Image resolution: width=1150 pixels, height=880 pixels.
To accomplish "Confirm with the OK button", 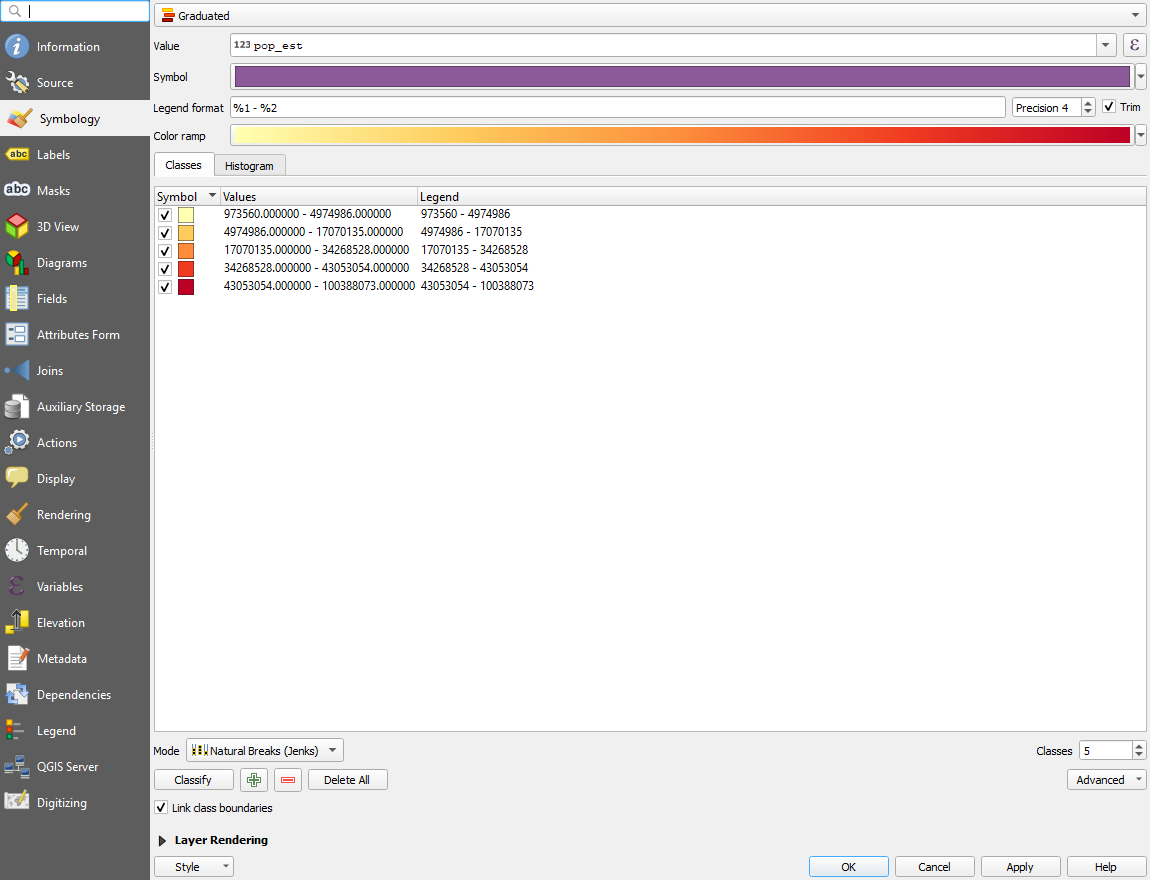I will click(x=849, y=867).
